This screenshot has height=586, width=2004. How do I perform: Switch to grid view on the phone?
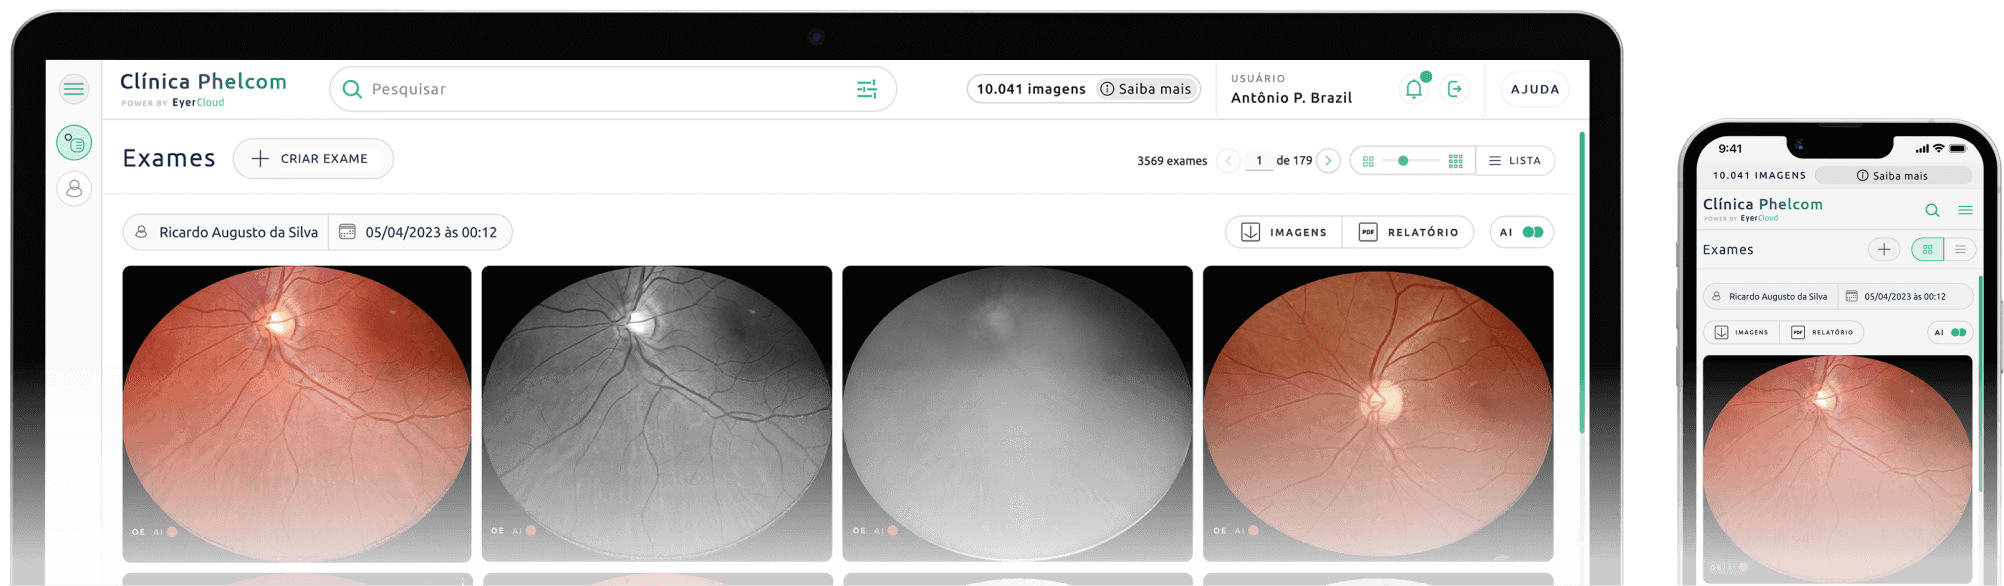(x=1927, y=249)
